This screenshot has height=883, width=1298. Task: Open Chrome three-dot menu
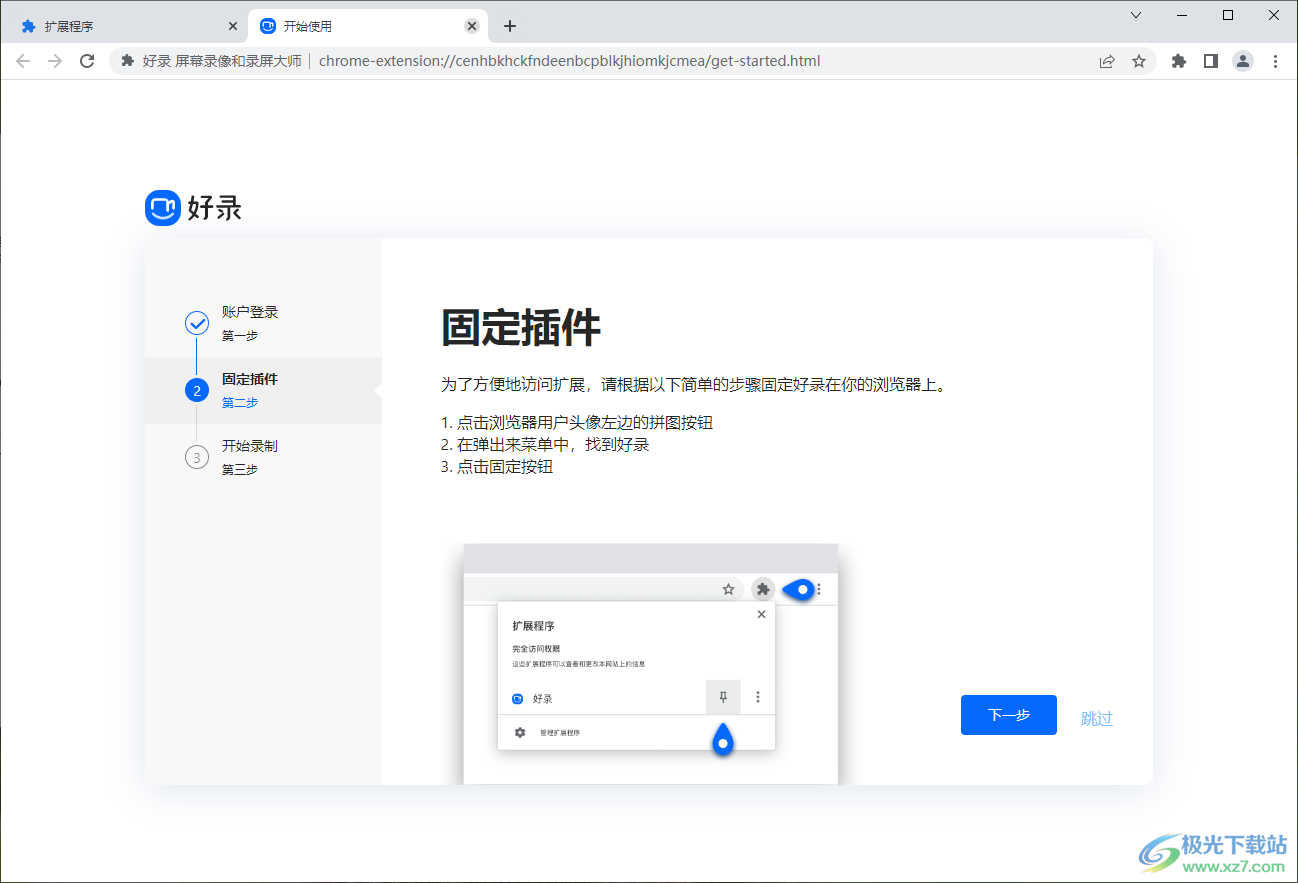coord(1275,61)
